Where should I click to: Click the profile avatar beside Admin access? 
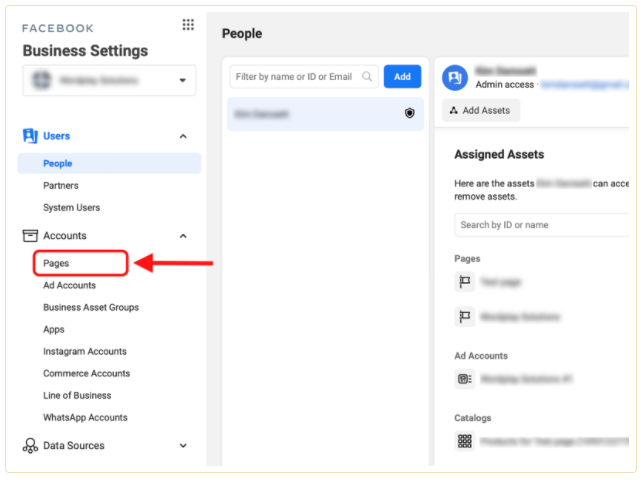[455, 77]
